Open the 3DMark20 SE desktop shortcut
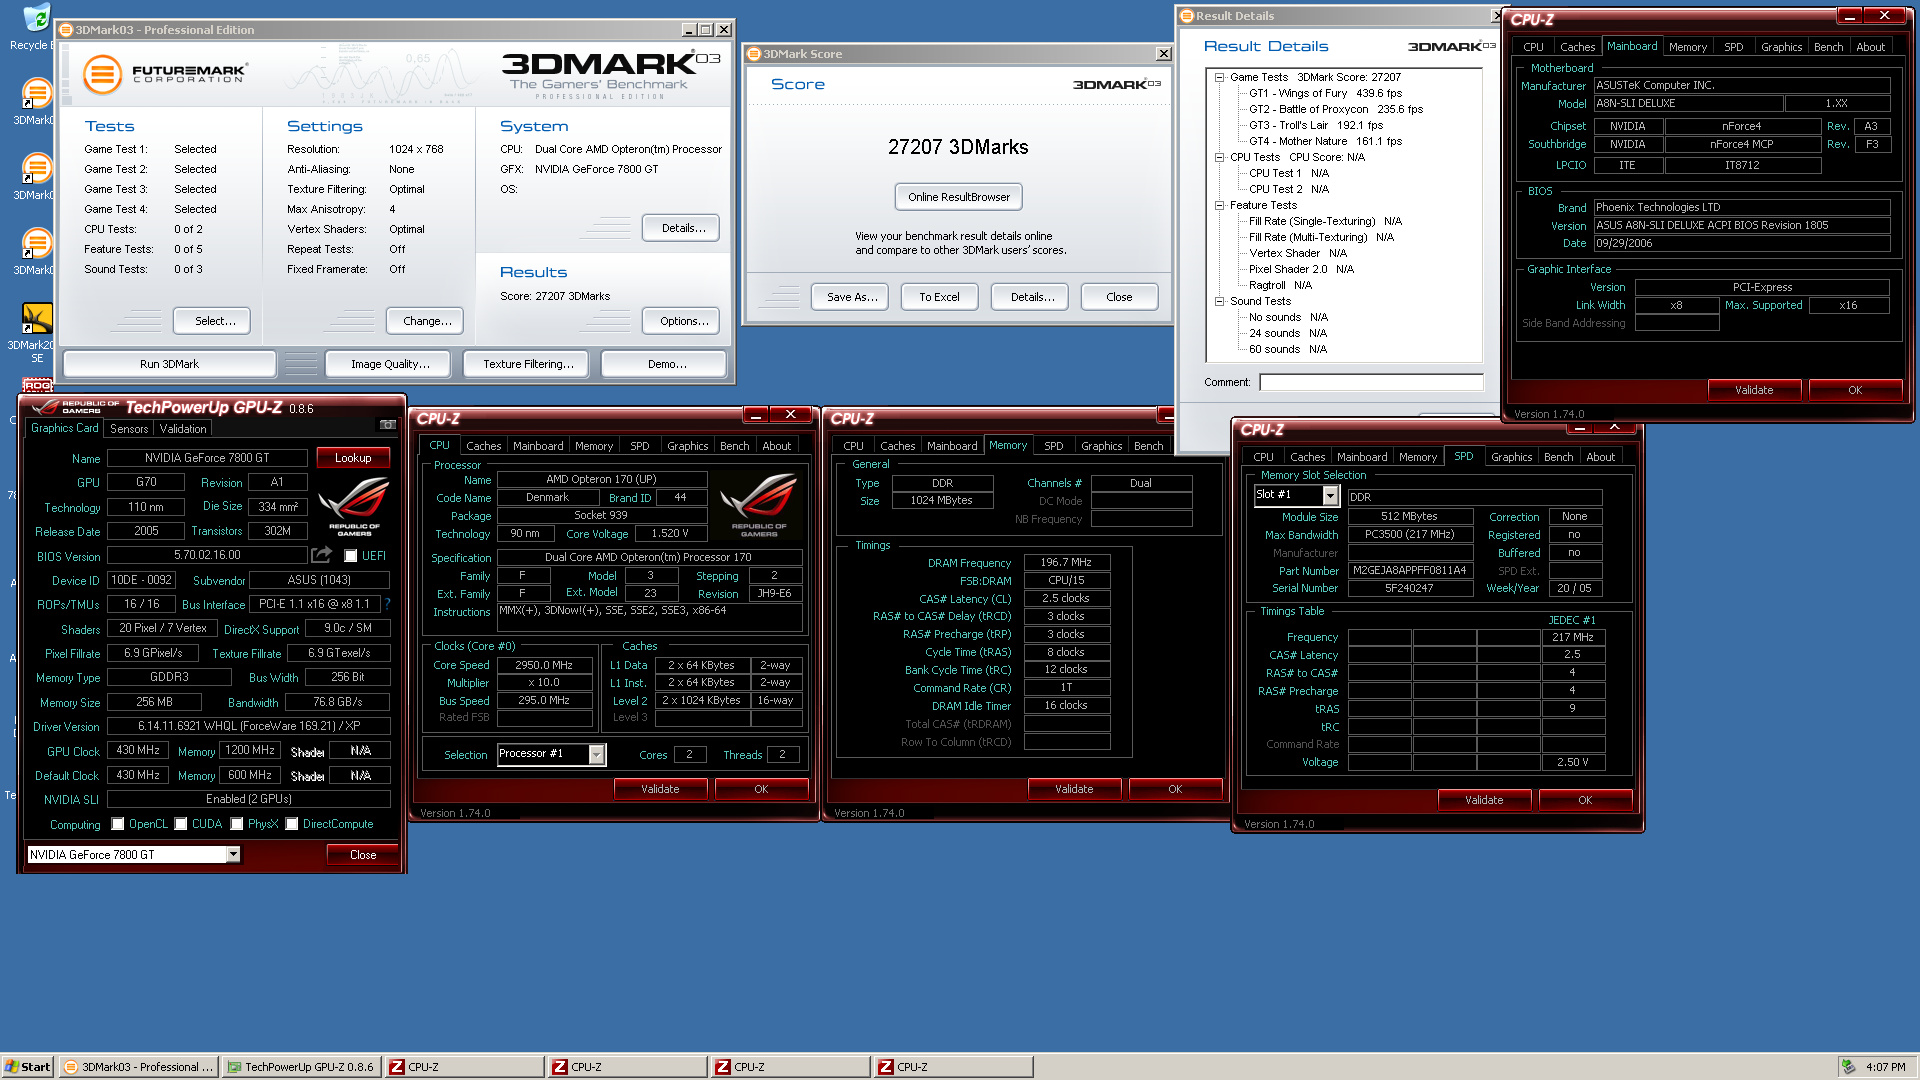The height and width of the screenshot is (1080, 1920). 36,333
